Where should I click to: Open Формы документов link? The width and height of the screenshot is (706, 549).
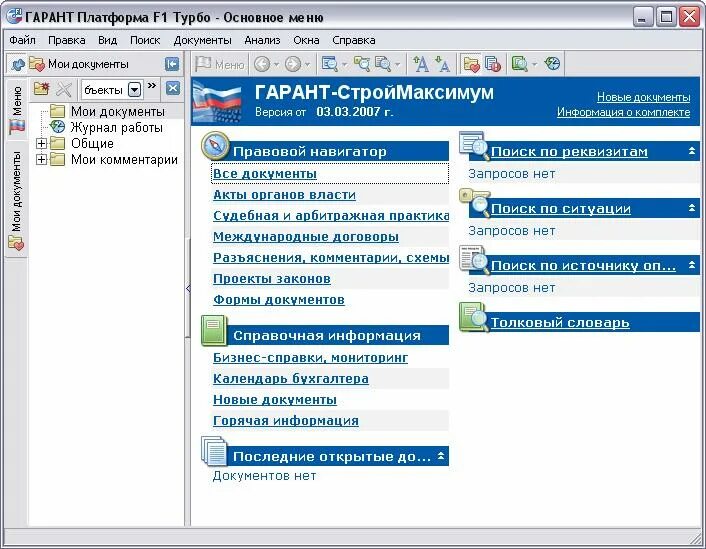pos(279,299)
